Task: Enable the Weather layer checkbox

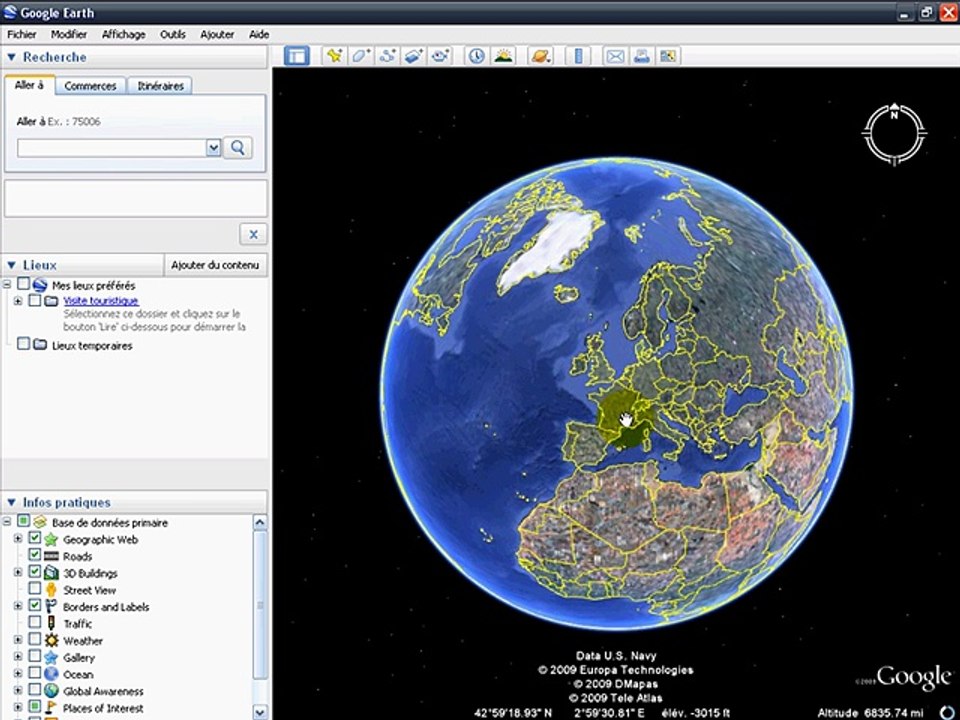Action: tap(35, 639)
